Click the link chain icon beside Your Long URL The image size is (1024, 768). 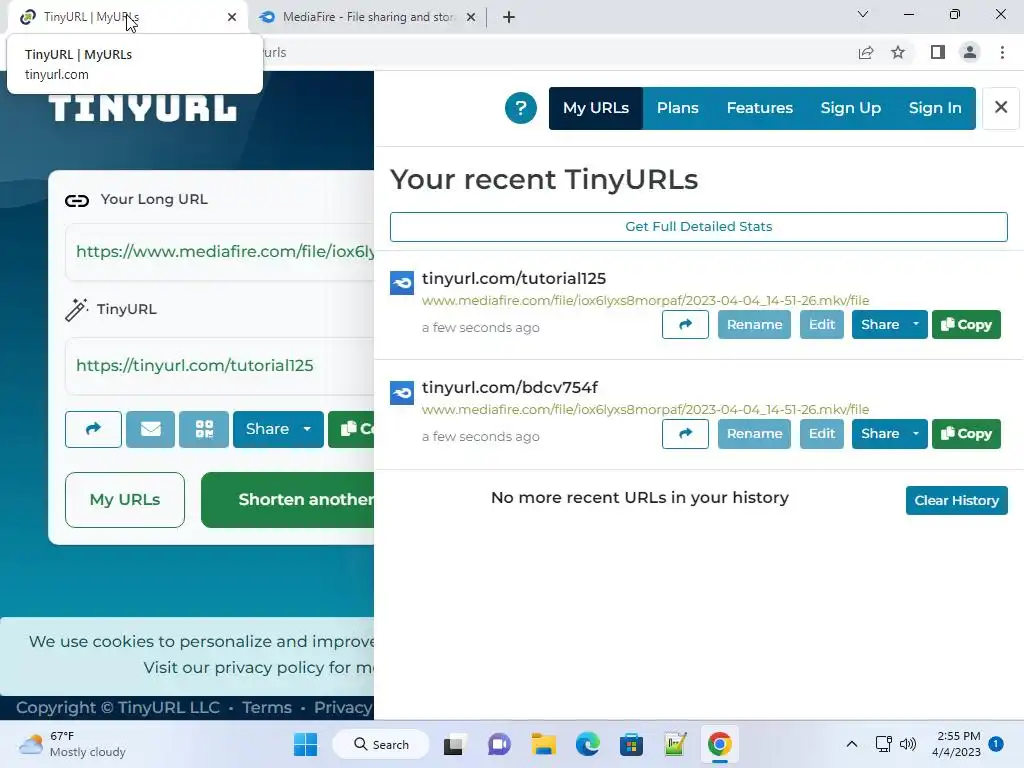pyautogui.click(x=77, y=200)
